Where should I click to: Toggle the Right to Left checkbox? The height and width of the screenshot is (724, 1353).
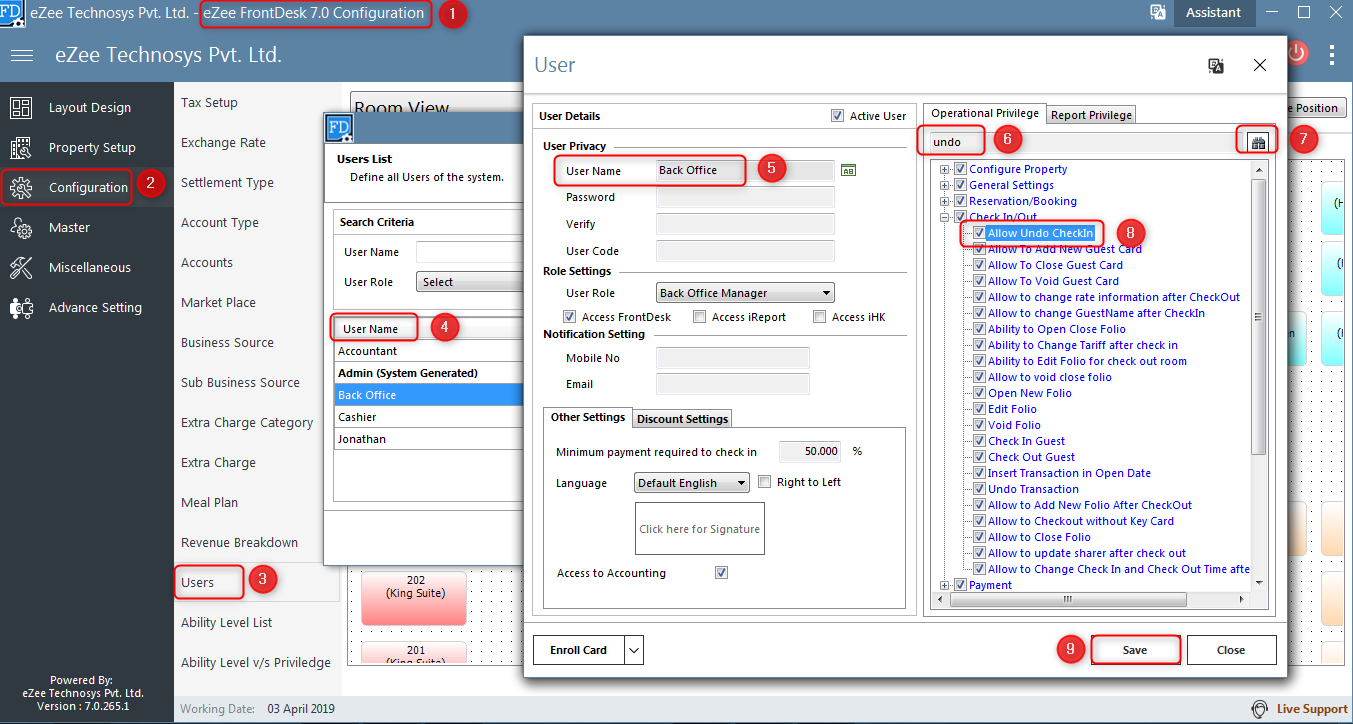click(x=765, y=482)
